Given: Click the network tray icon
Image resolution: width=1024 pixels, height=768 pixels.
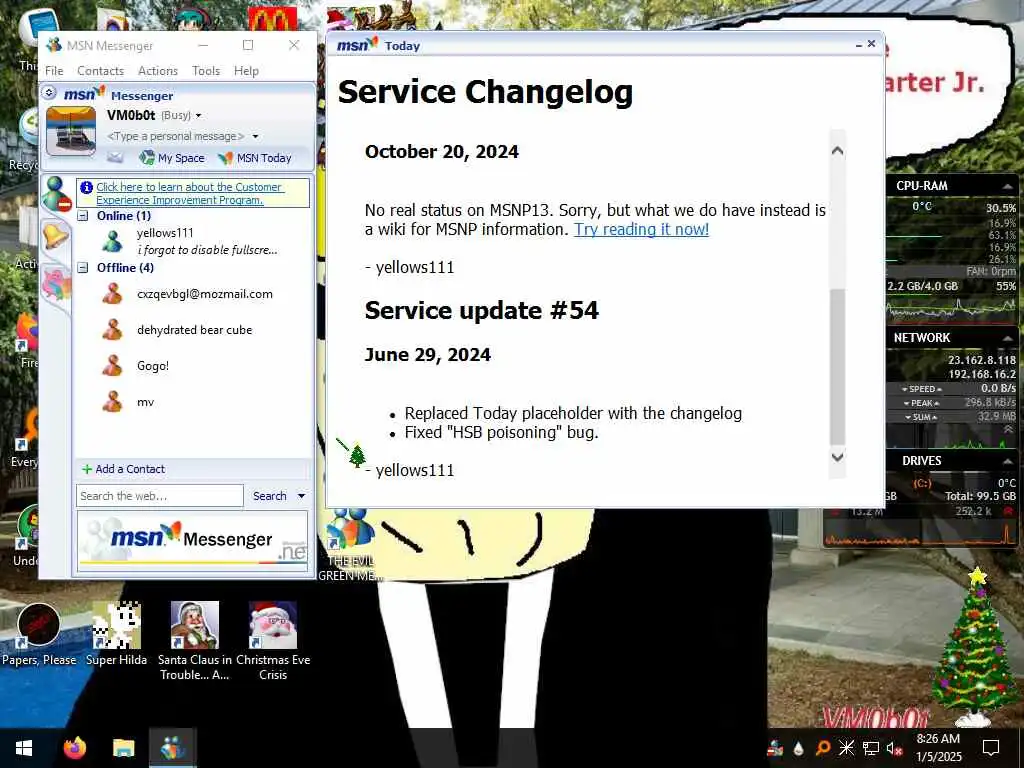Looking at the screenshot, I should [x=871, y=748].
